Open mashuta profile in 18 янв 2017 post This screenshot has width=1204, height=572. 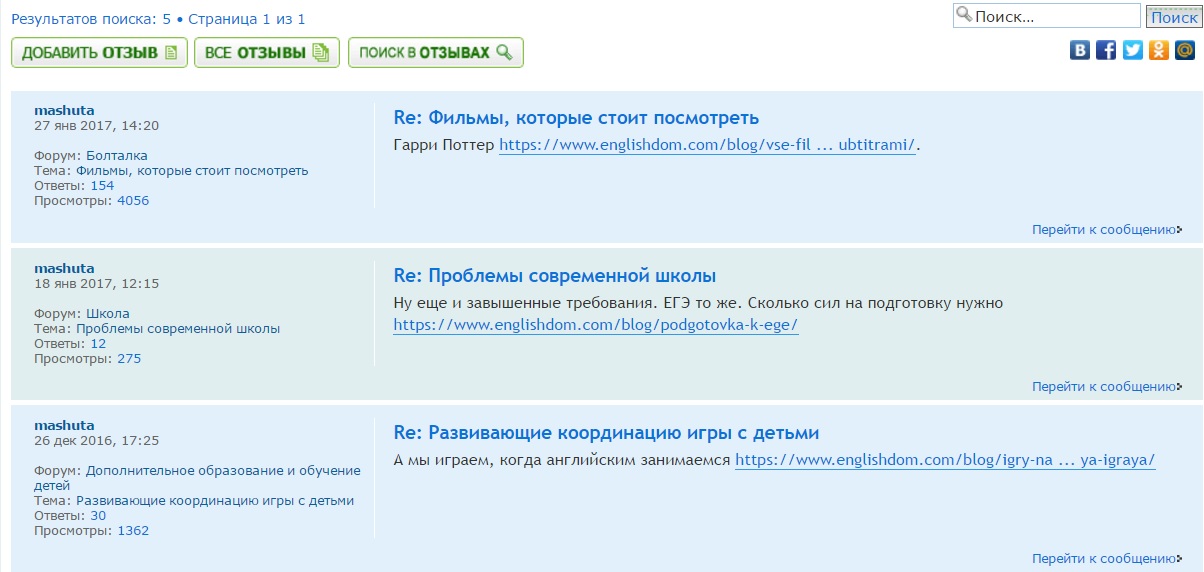click(64, 268)
